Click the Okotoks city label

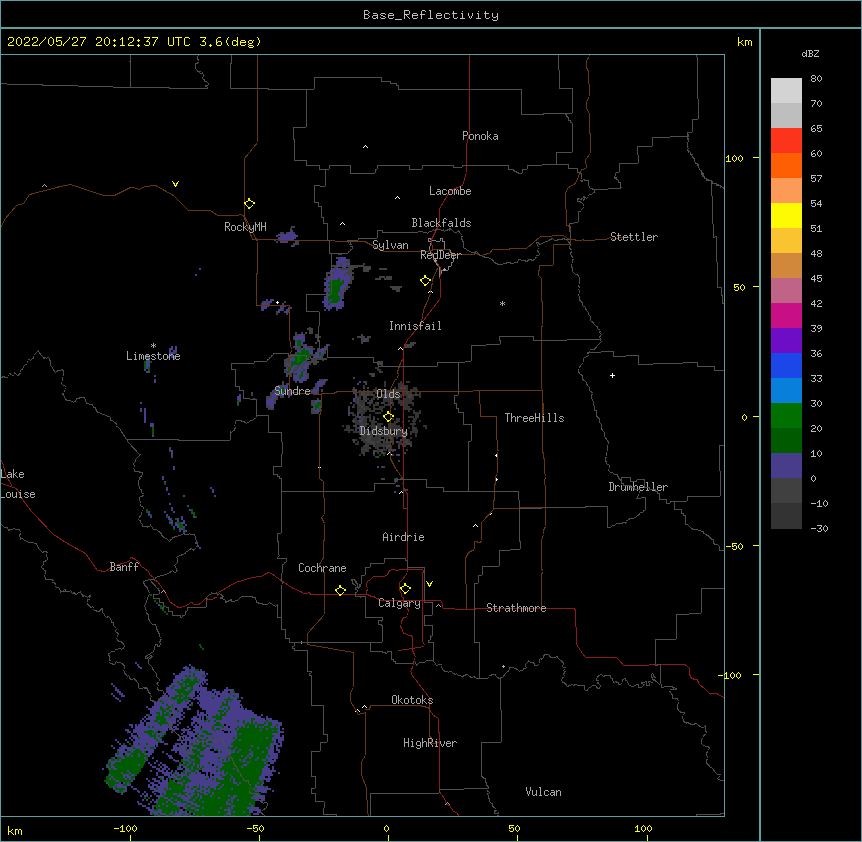pyautogui.click(x=412, y=700)
